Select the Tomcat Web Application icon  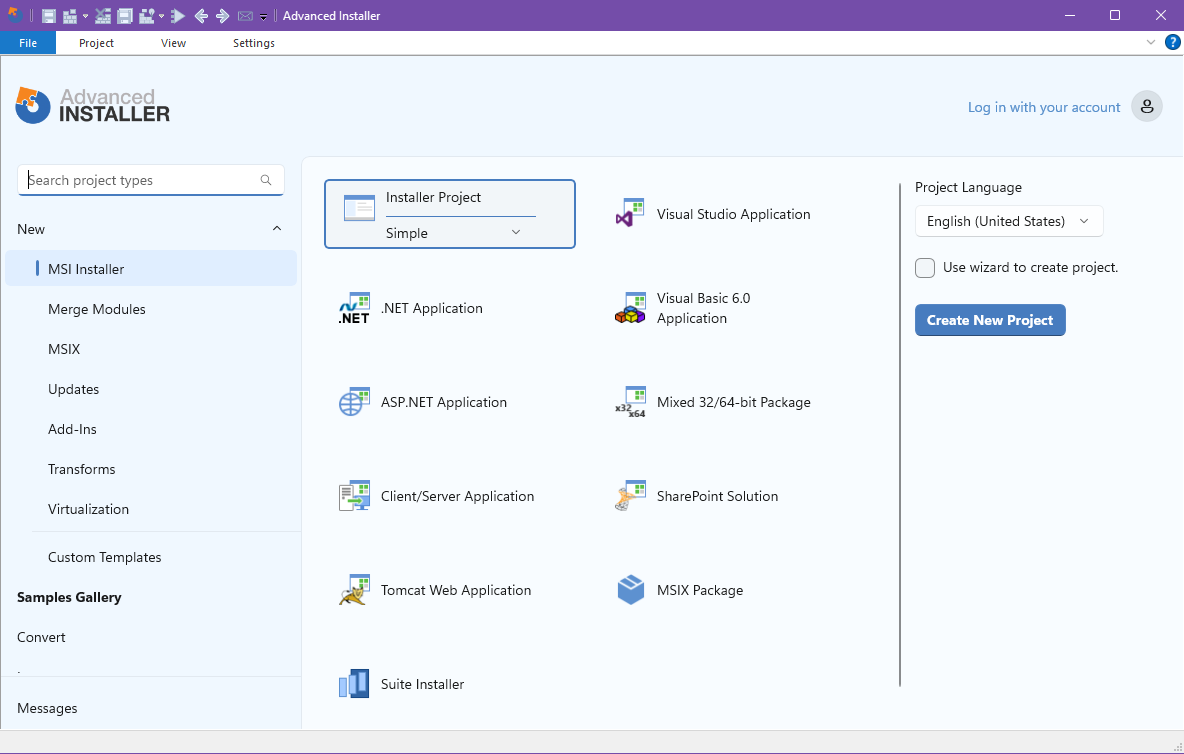[354, 590]
